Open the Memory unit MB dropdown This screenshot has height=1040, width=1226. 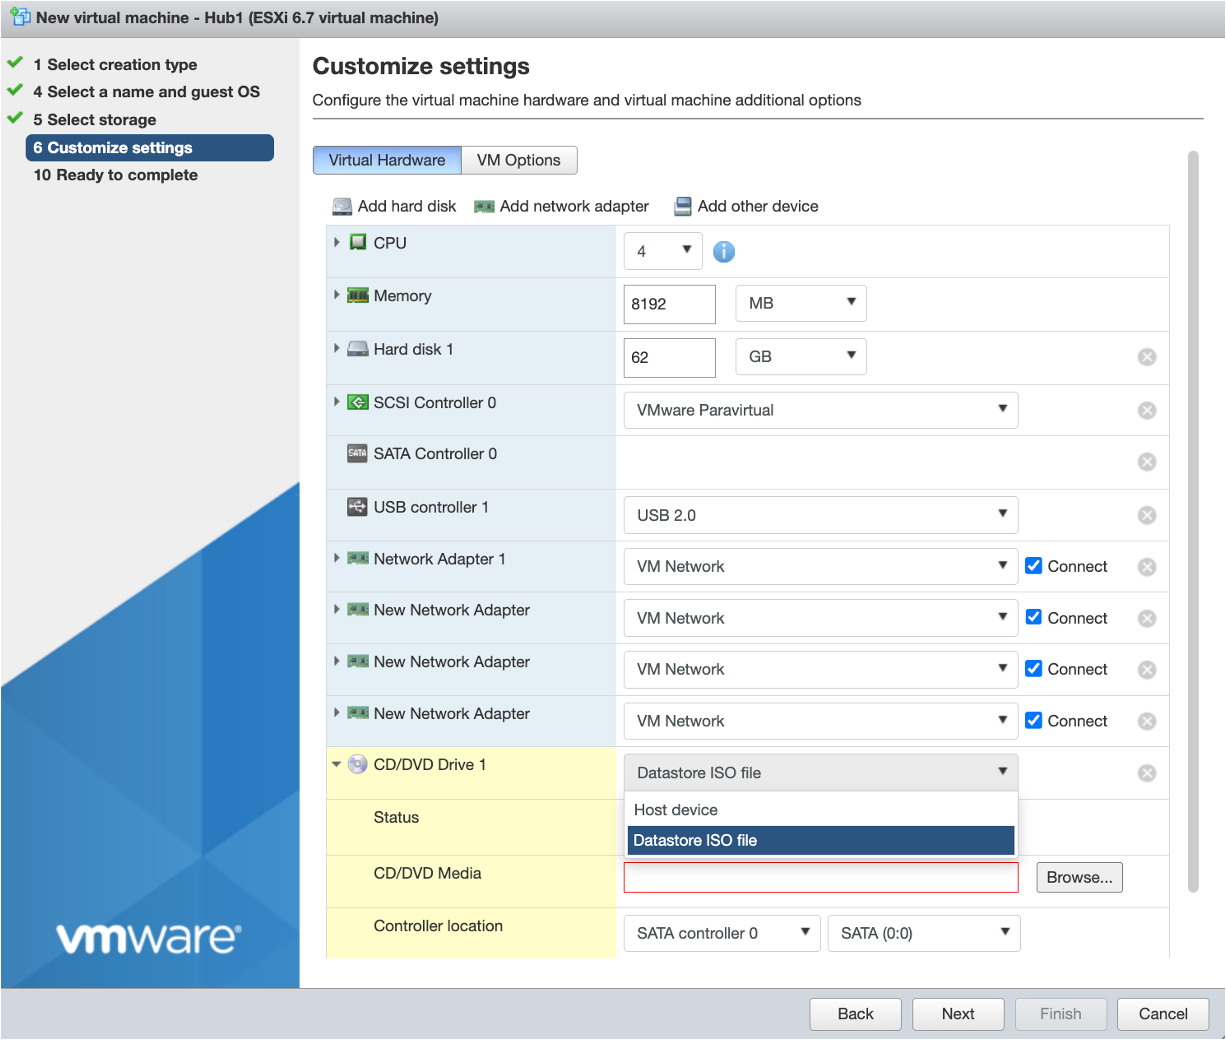coord(801,303)
